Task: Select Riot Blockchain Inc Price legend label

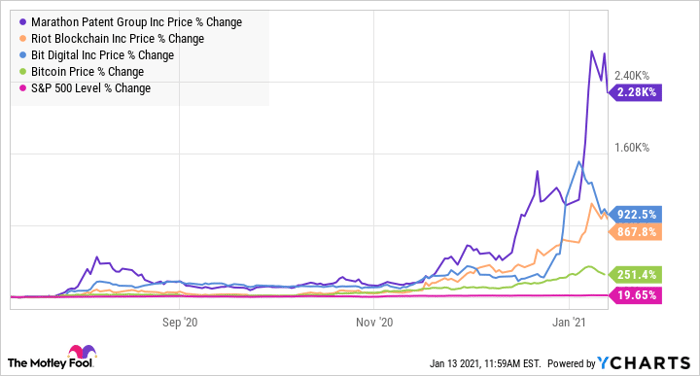Action: pos(117,38)
